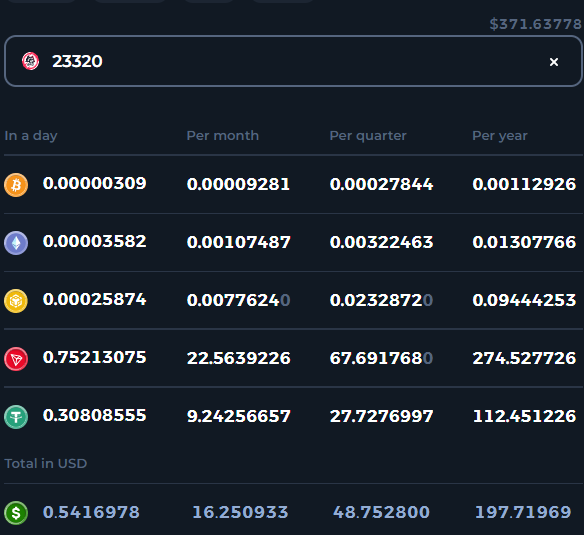Click Tether per quarter value 27.7276997
This screenshot has height=535, width=584.
(x=381, y=416)
